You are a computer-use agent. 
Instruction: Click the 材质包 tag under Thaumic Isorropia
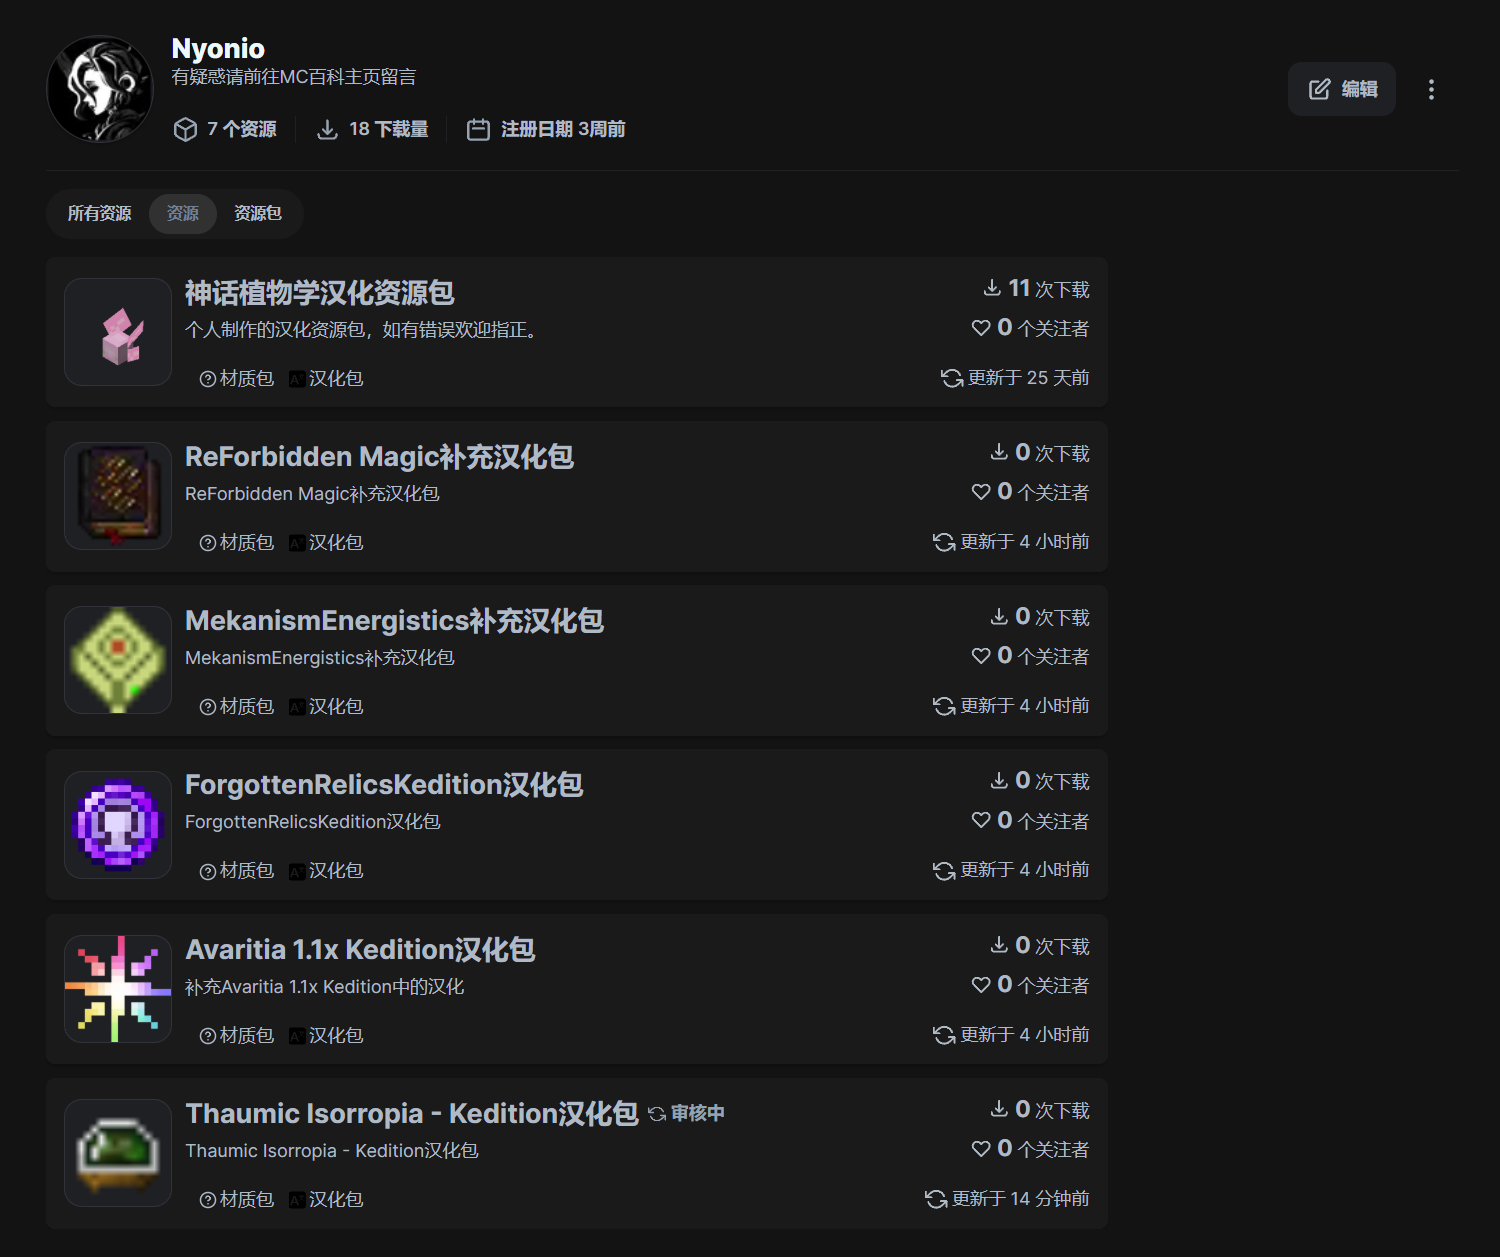237,1200
